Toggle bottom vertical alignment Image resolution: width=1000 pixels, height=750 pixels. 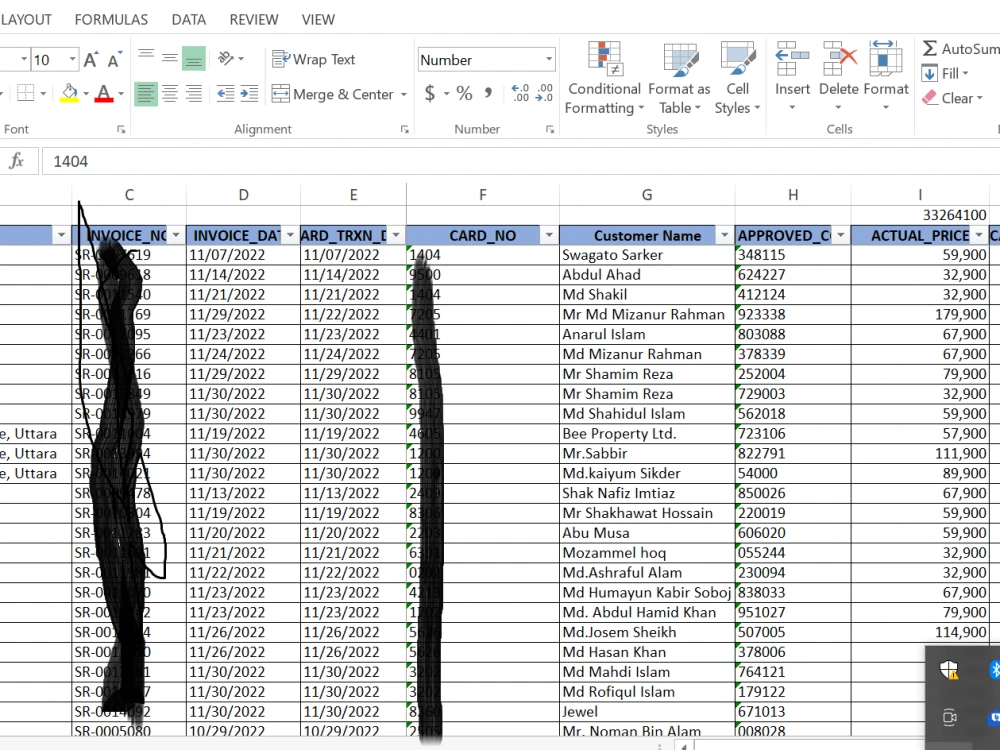pyautogui.click(x=194, y=58)
